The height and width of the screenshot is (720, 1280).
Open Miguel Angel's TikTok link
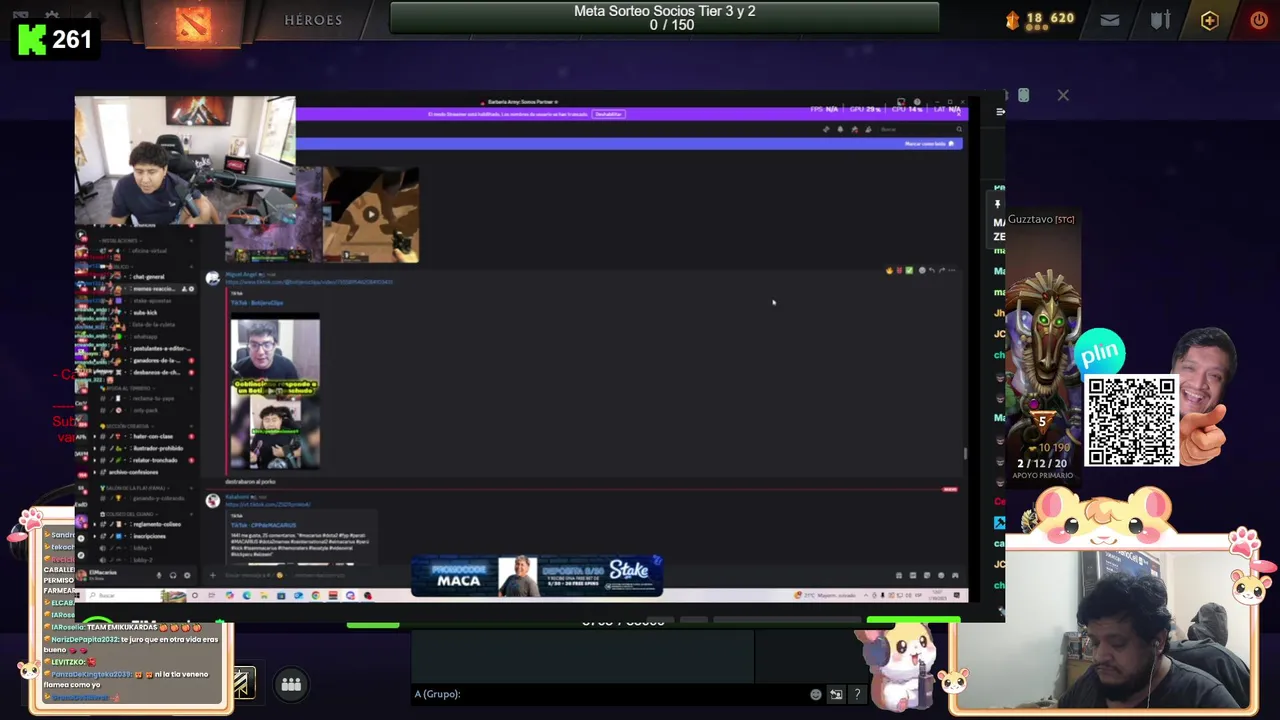310,282
